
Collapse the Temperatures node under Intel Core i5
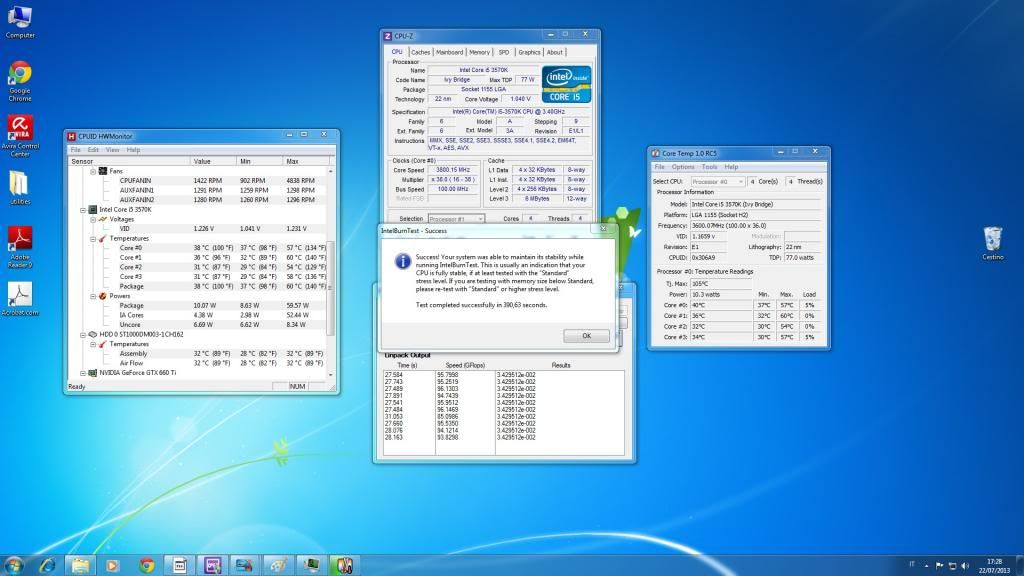92,238
